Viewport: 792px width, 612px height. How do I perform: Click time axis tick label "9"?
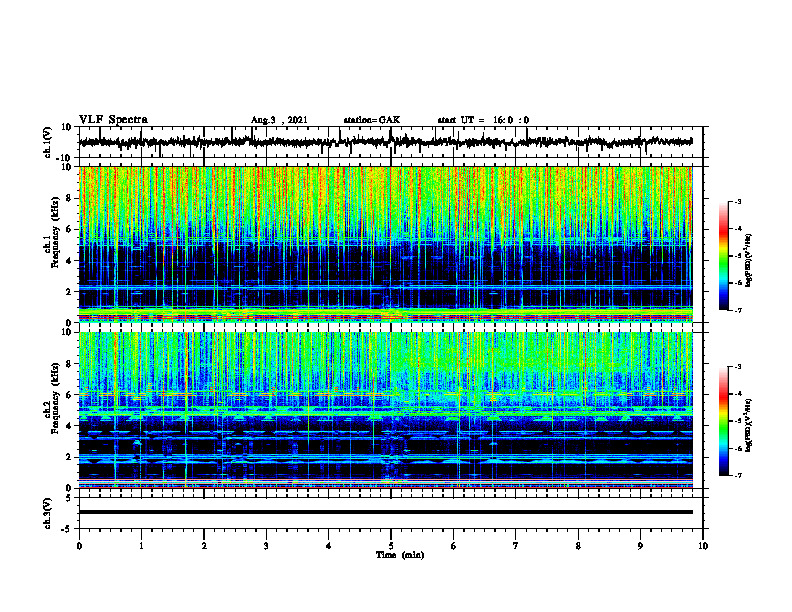(x=640, y=546)
